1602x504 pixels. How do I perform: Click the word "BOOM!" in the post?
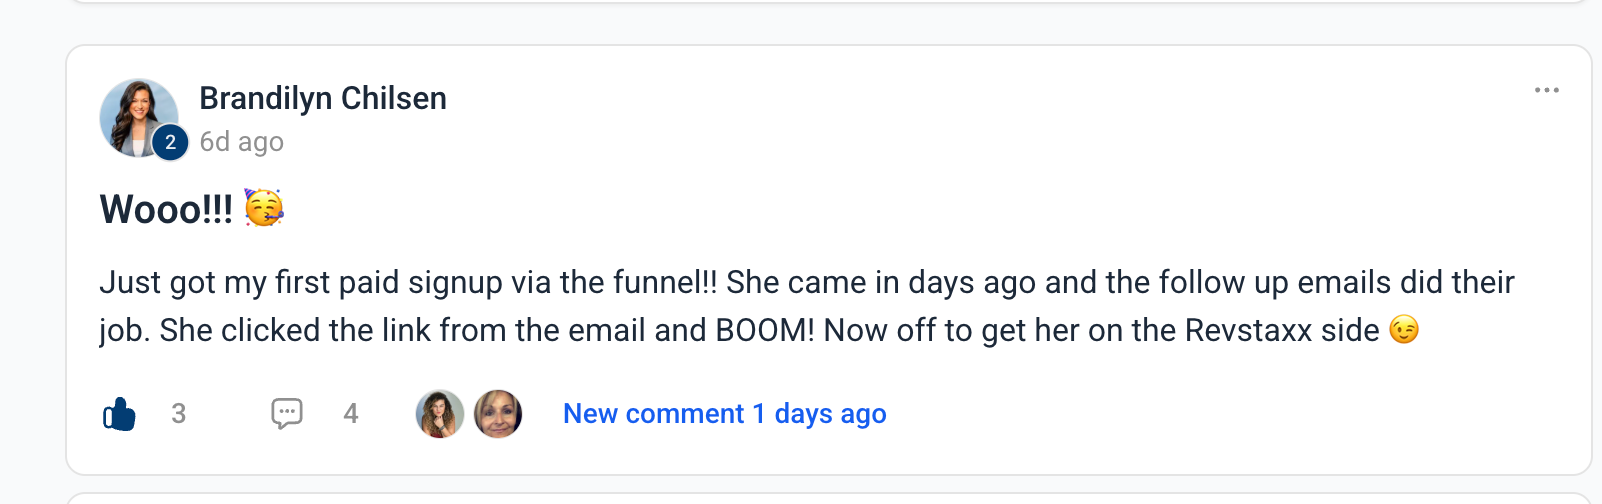coord(765,330)
